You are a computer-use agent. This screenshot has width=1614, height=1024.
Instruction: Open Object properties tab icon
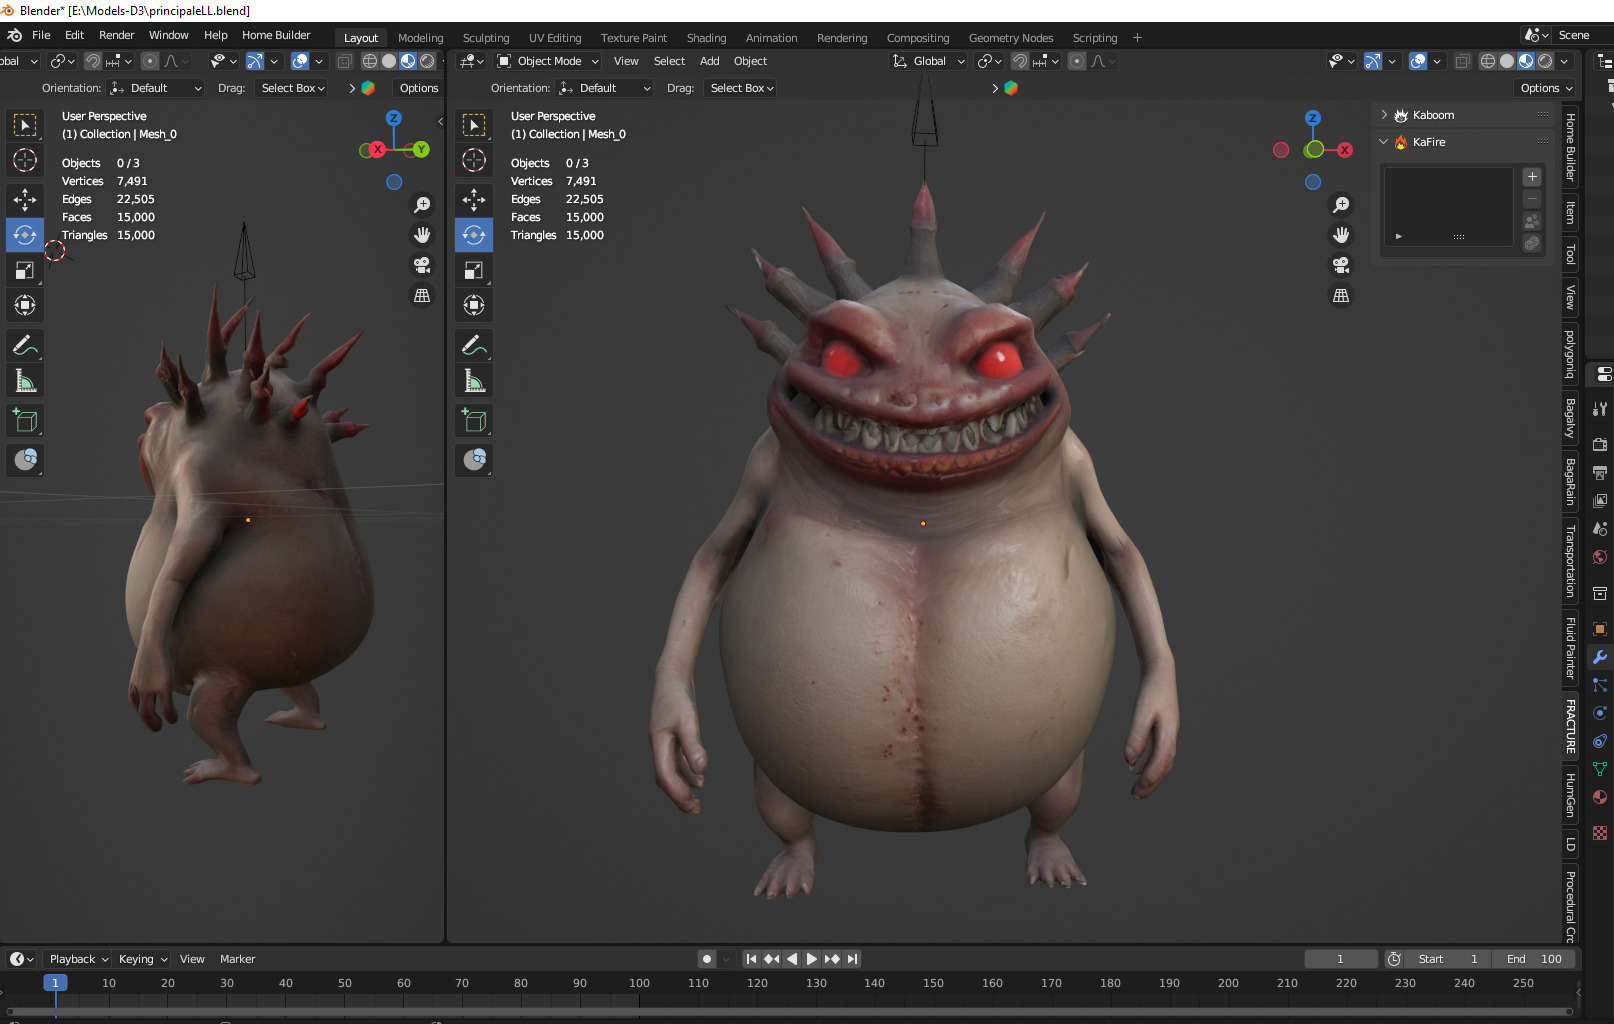pyautogui.click(x=1600, y=629)
